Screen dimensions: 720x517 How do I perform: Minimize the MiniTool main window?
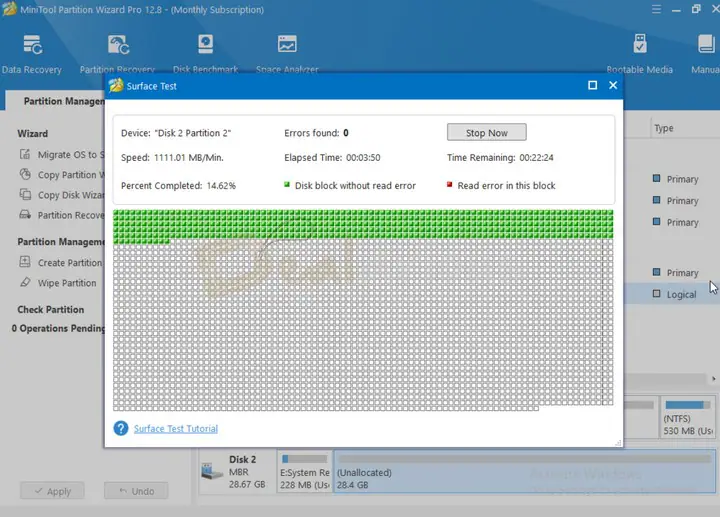[x=676, y=10]
